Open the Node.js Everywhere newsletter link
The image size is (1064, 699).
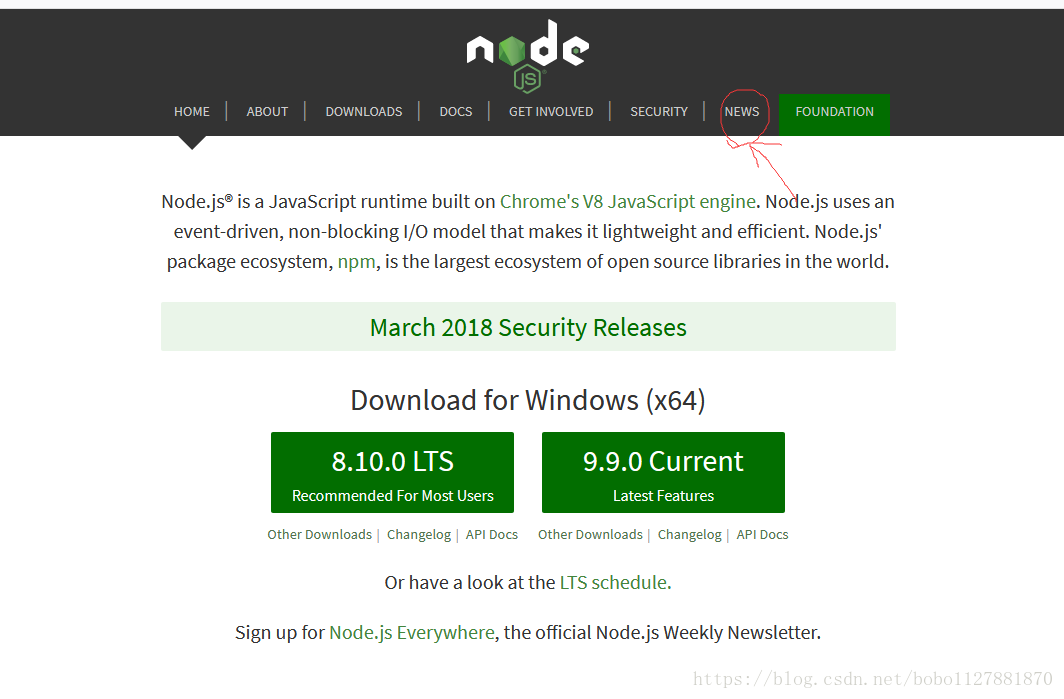tap(412, 632)
